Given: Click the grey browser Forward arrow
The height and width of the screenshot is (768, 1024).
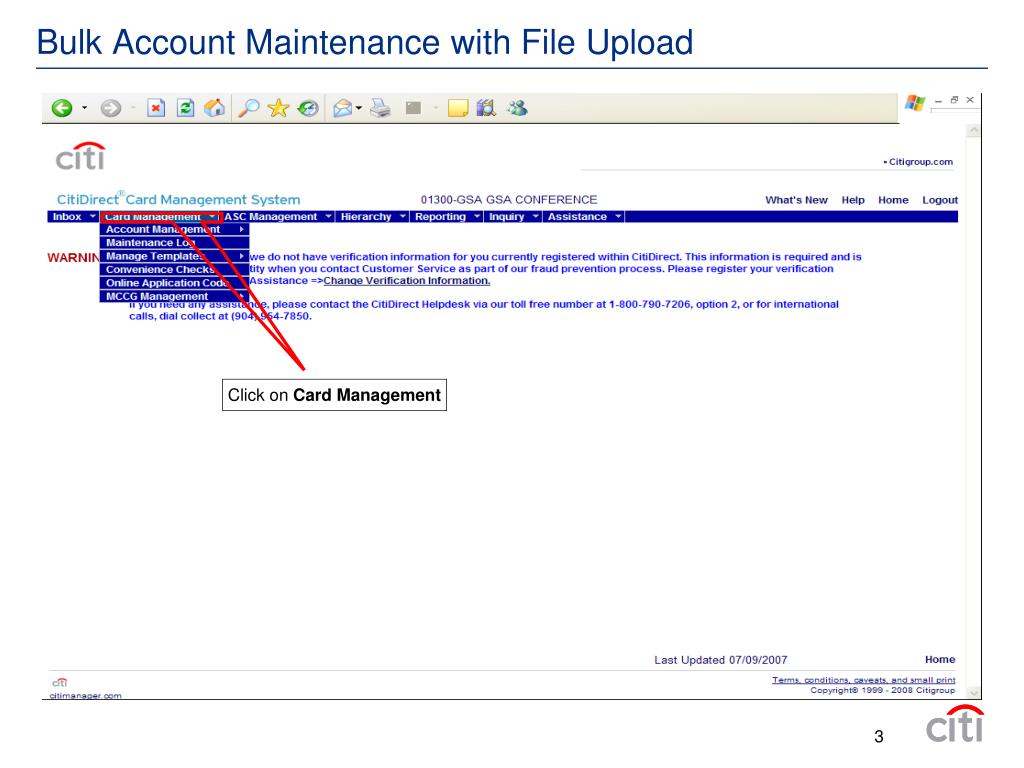Looking at the screenshot, I should pyautogui.click(x=110, y=108).
